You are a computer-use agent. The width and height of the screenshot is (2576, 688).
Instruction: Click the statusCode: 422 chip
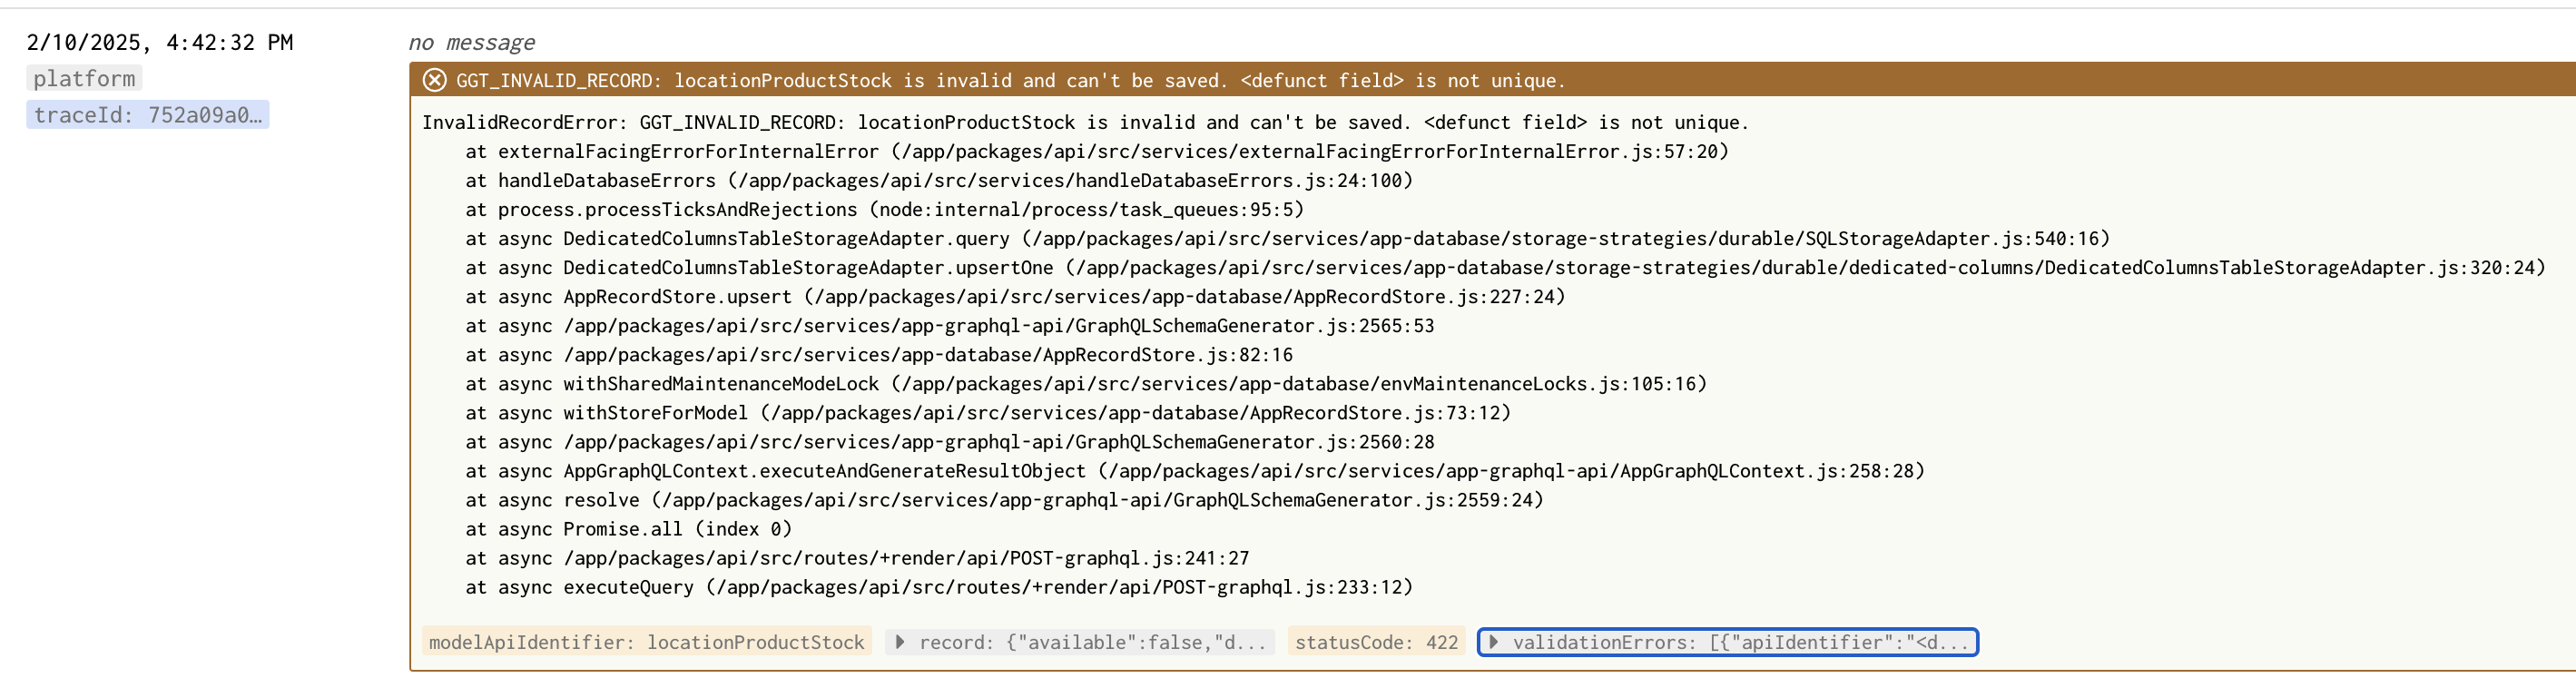1376,642
